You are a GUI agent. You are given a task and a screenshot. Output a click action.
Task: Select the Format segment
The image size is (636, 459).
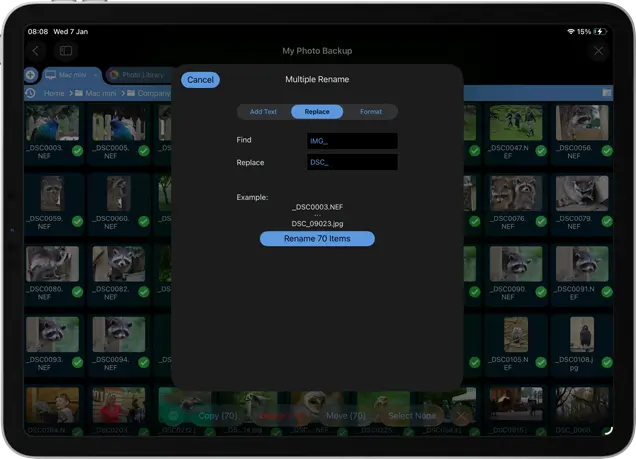(x=371, y=112)
